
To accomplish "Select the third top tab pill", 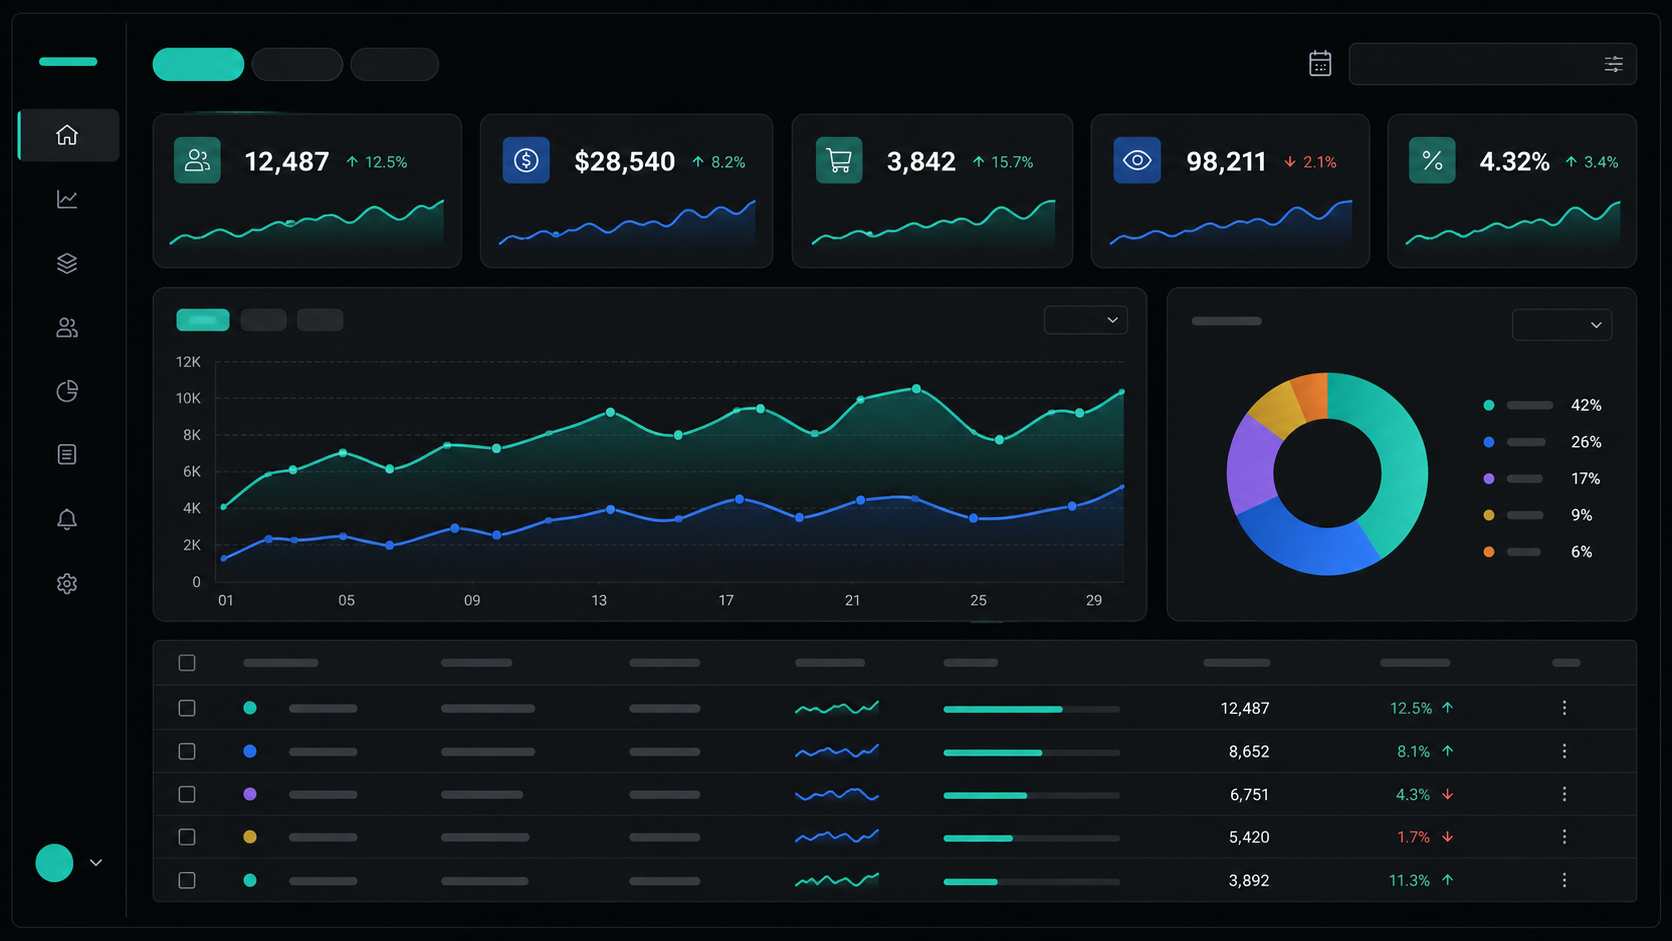I will point(394,64).
